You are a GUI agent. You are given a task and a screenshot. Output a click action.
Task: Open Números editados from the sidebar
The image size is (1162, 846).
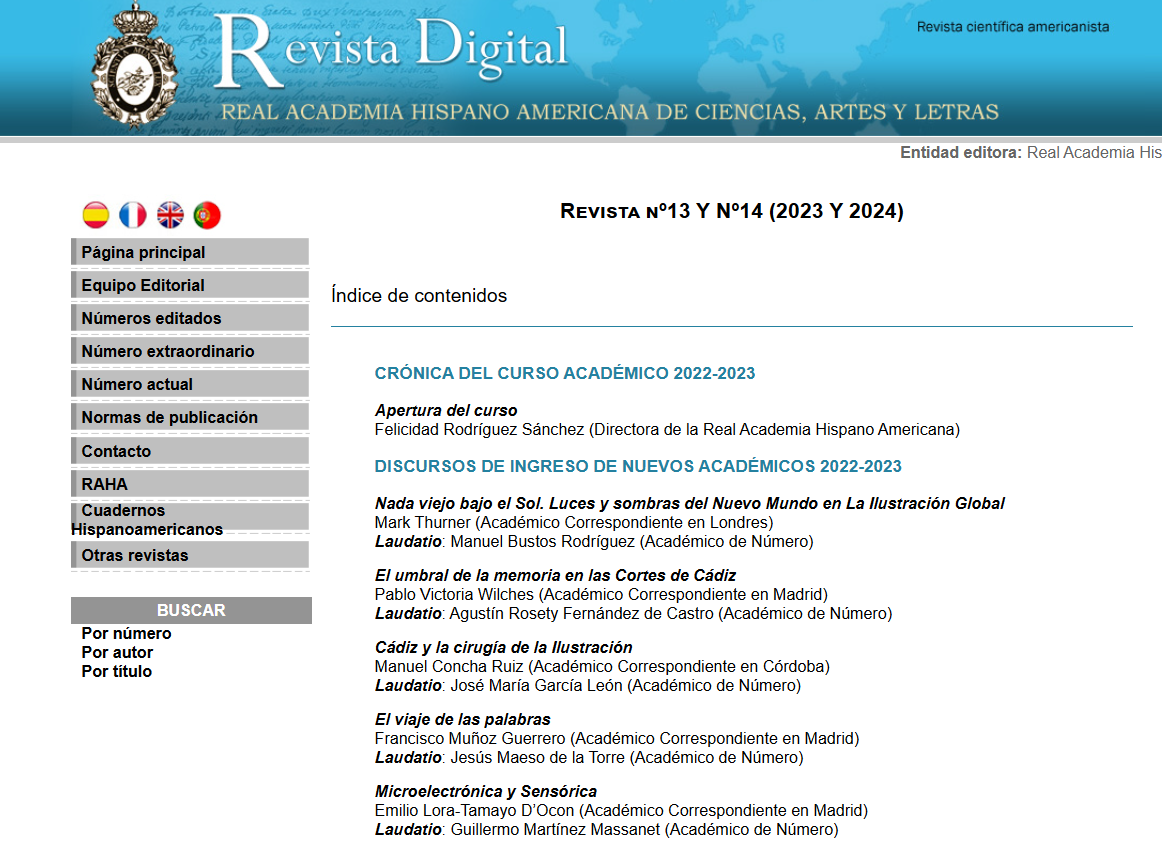(x=151, y=318)
